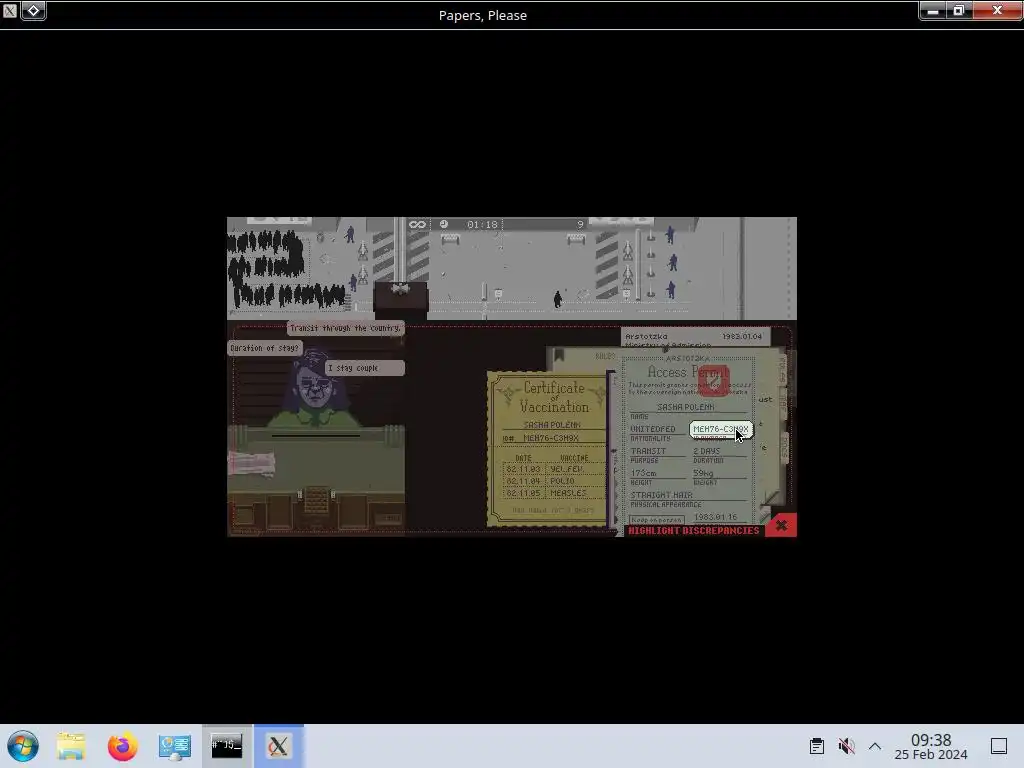Select the YEL.FEV vaccine row
This screenshot has width=1024, height=768.
553,469
